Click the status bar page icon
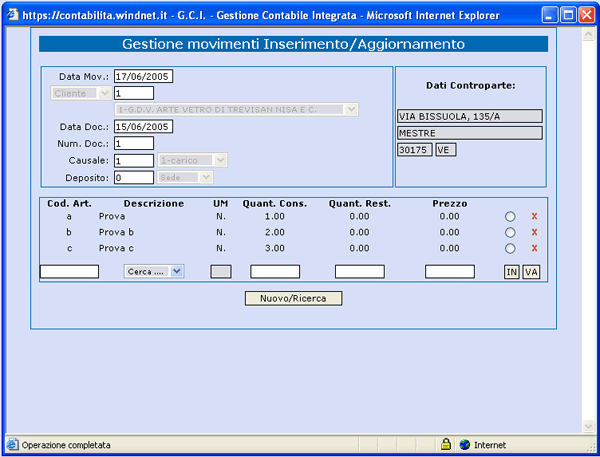The width and height of the screenshot is (600, 457). click(x=12, y=445)
